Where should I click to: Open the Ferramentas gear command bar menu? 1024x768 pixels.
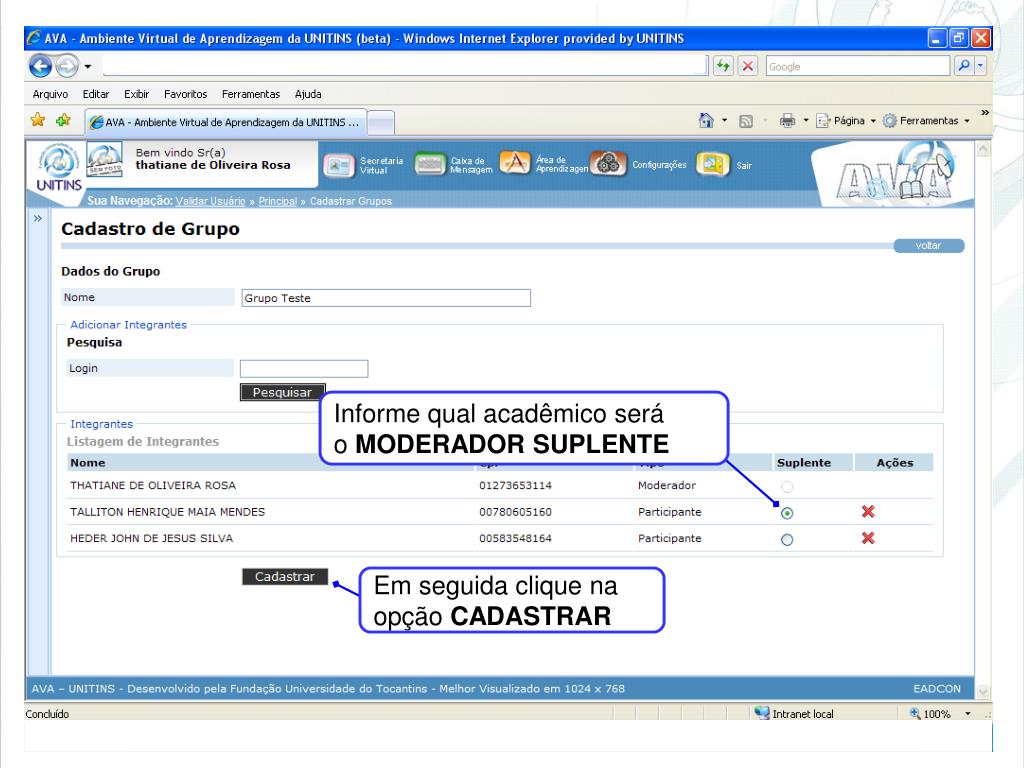(x=926, y=121)
